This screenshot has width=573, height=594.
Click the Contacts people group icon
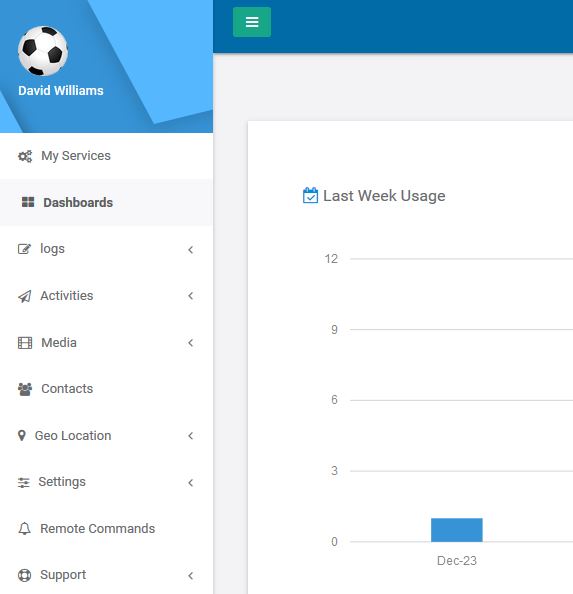pos(25,389)
